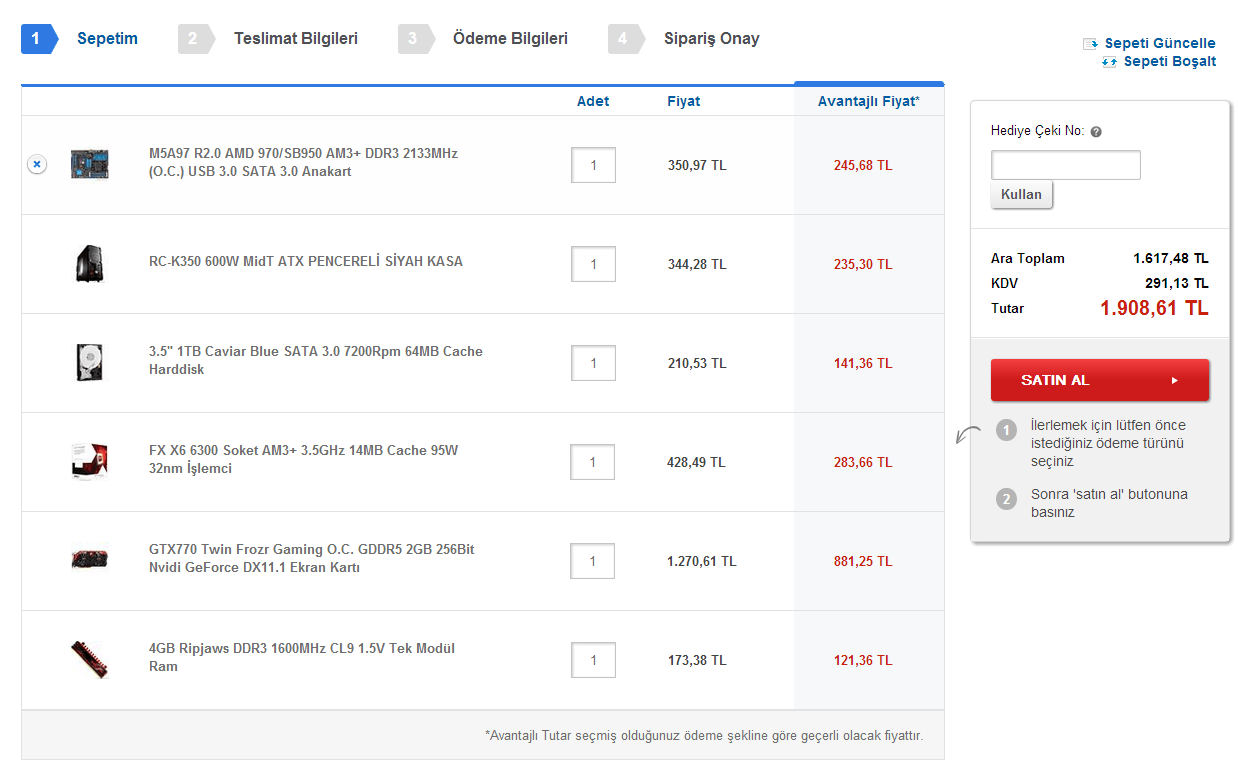Click the Sepeti Boşalt empty-cart icon
This screenshot has height=783, width=1238.
[x=1109, y=62]
